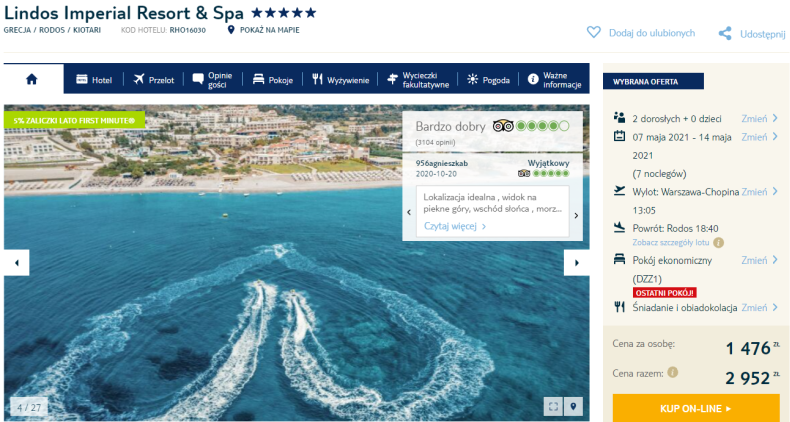Show previous gallery photo
Viewport: 790px width, 422px height.
(x=17, y=262)
